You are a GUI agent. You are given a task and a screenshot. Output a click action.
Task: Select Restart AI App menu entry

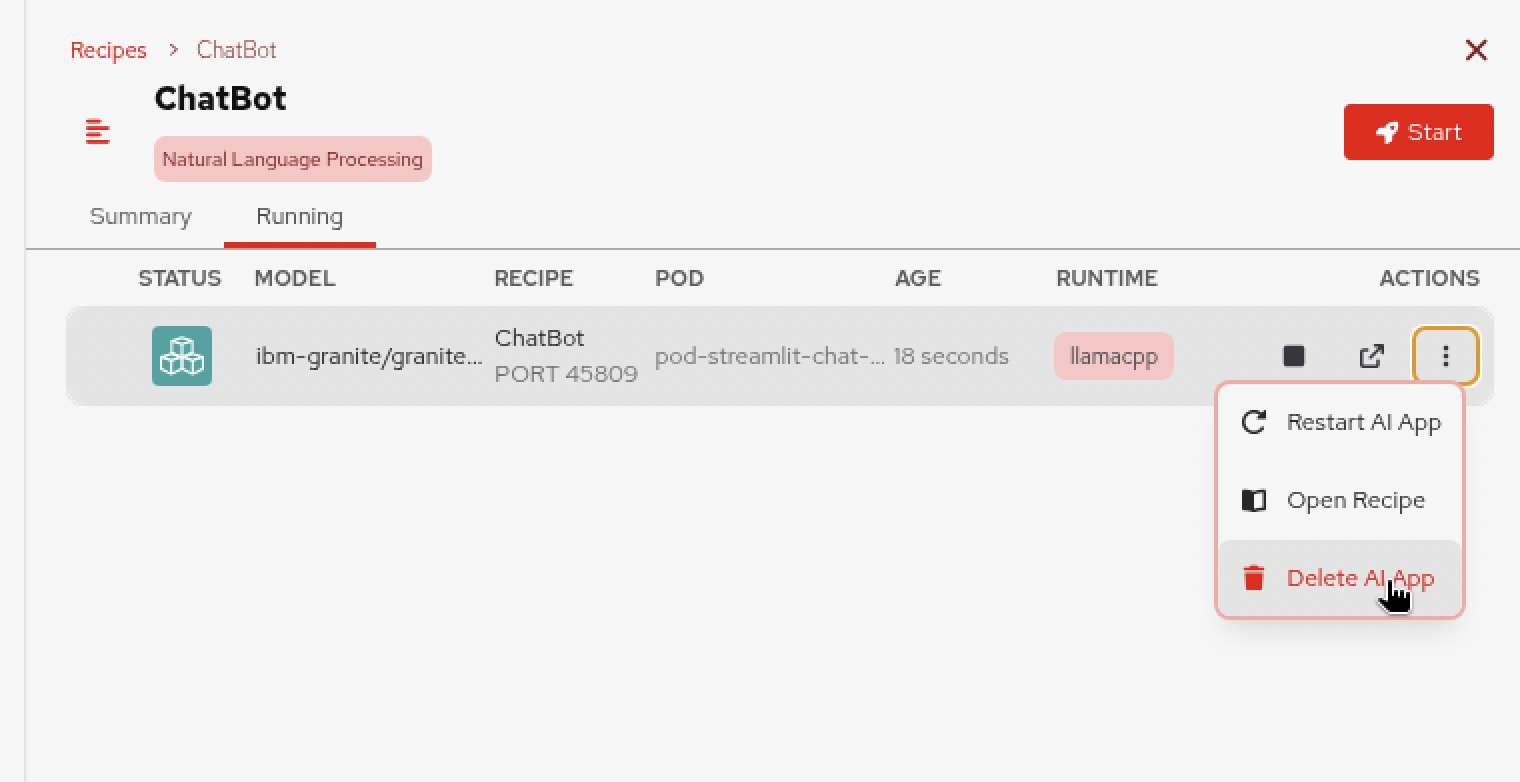click(x=1363, y=422)
